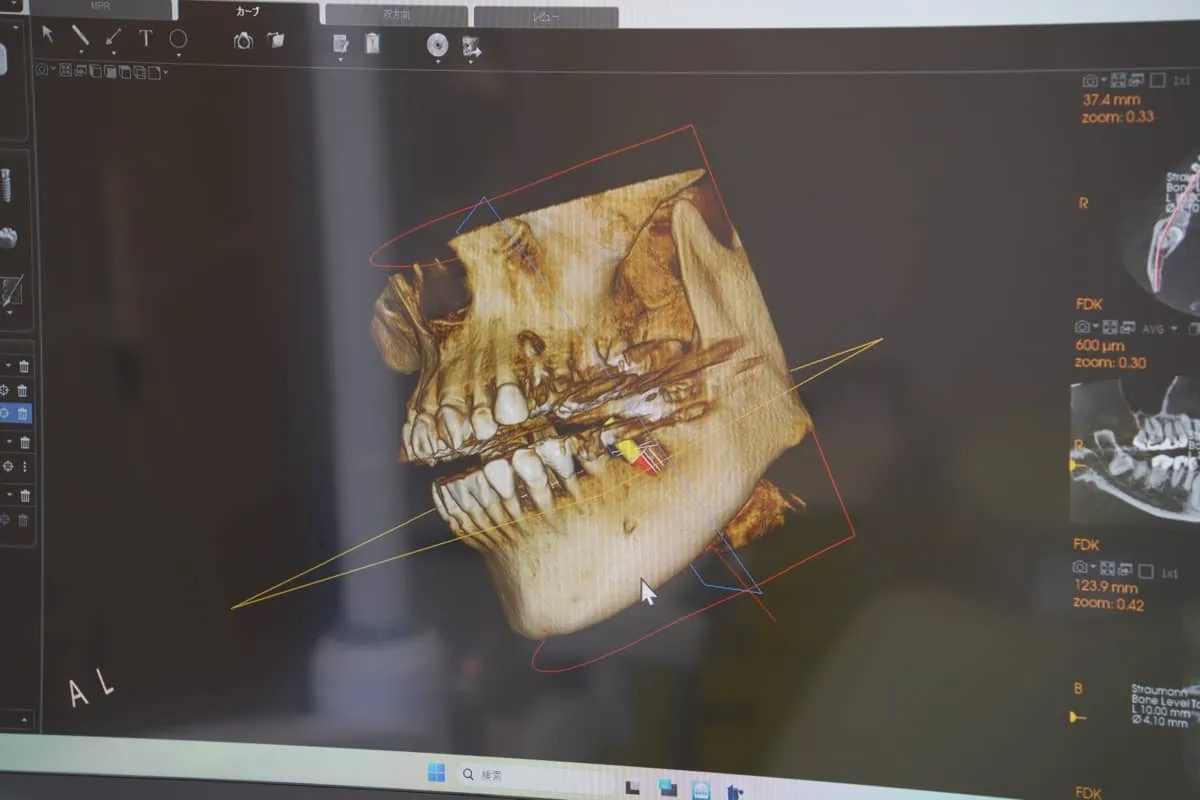Open the snapshot folder icon beside the camera
Screen dimensions: 1200x800
pos(276,40)
